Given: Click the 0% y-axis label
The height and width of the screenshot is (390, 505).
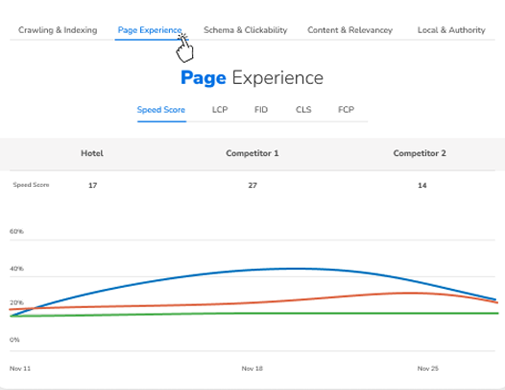Looking at the screenshot, I should pyautogui.click(x=15, y=340).
